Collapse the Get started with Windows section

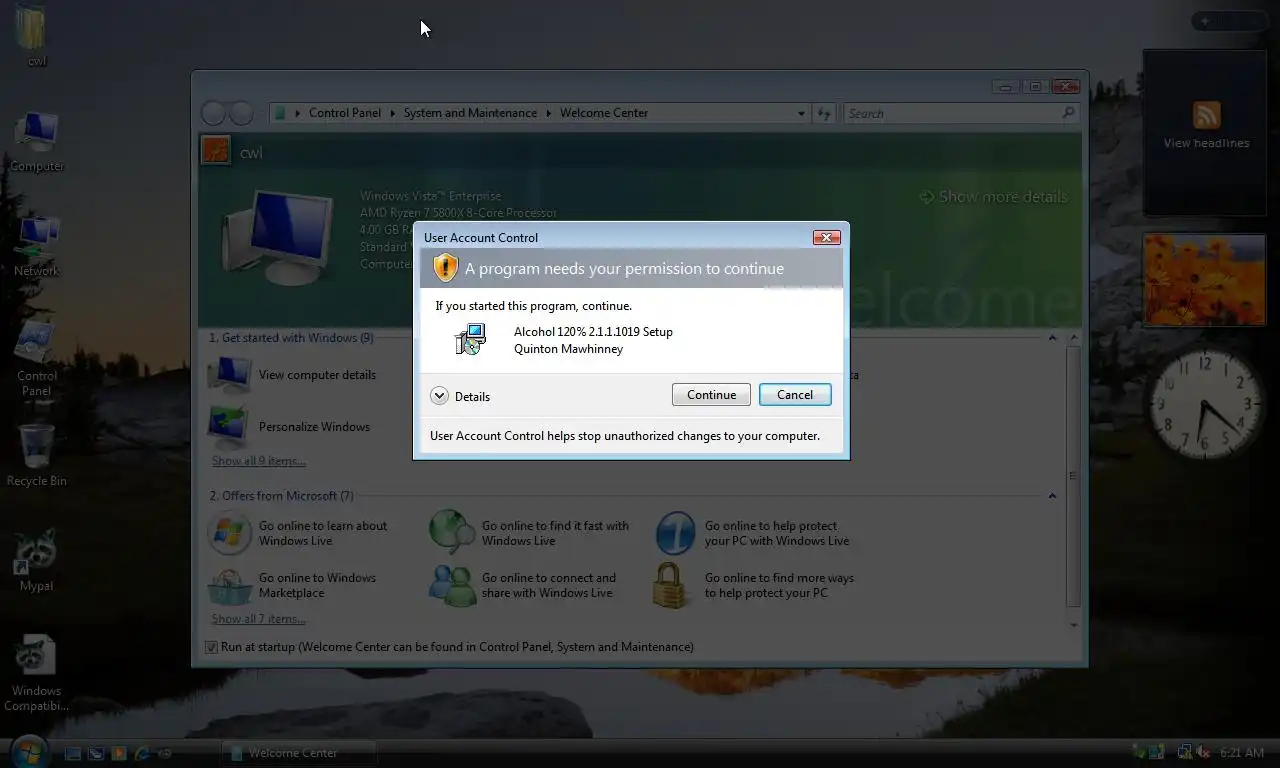point(1052,338)
